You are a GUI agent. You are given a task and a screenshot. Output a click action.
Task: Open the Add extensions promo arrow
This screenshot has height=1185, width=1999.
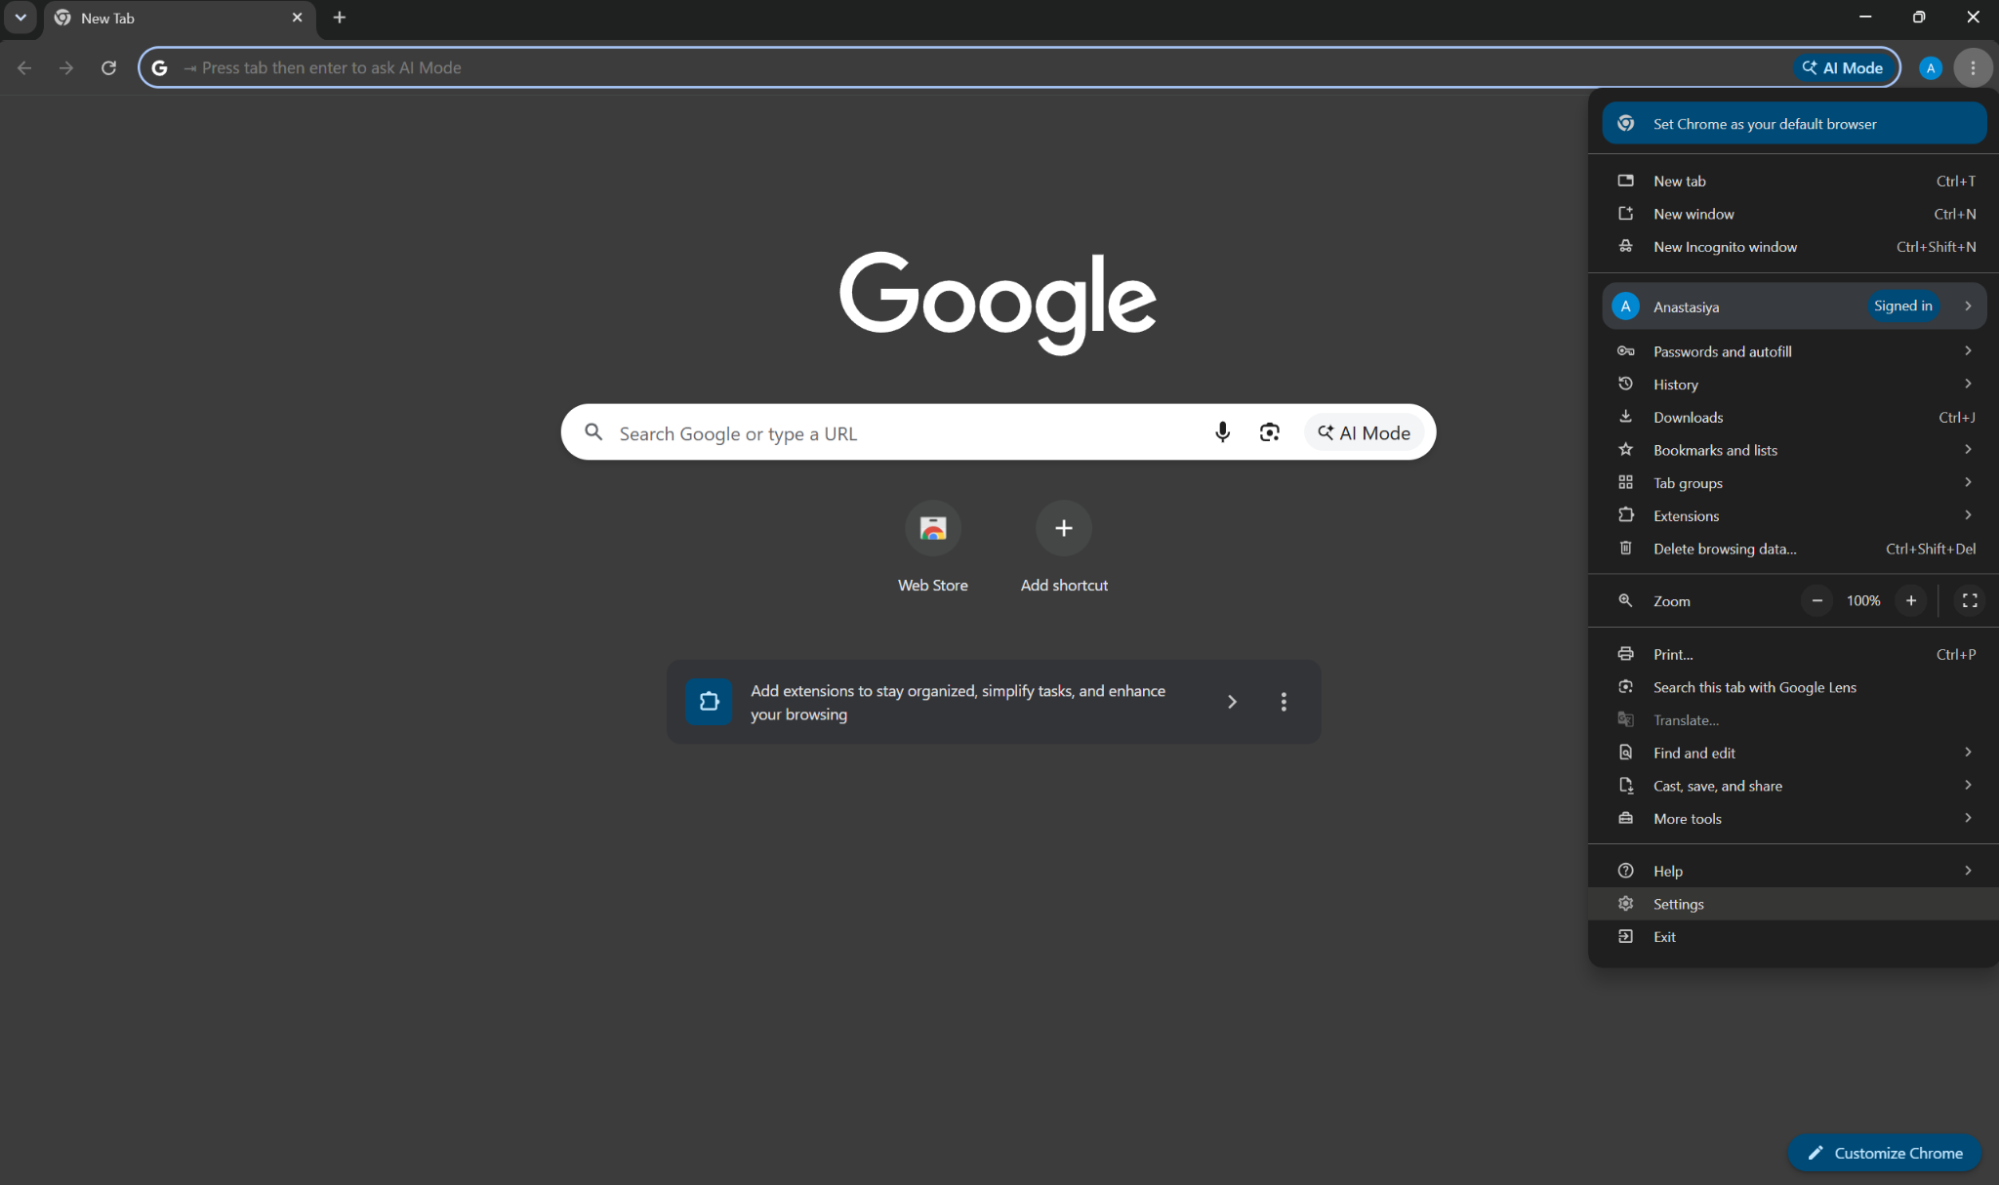tap(1232, 702)
